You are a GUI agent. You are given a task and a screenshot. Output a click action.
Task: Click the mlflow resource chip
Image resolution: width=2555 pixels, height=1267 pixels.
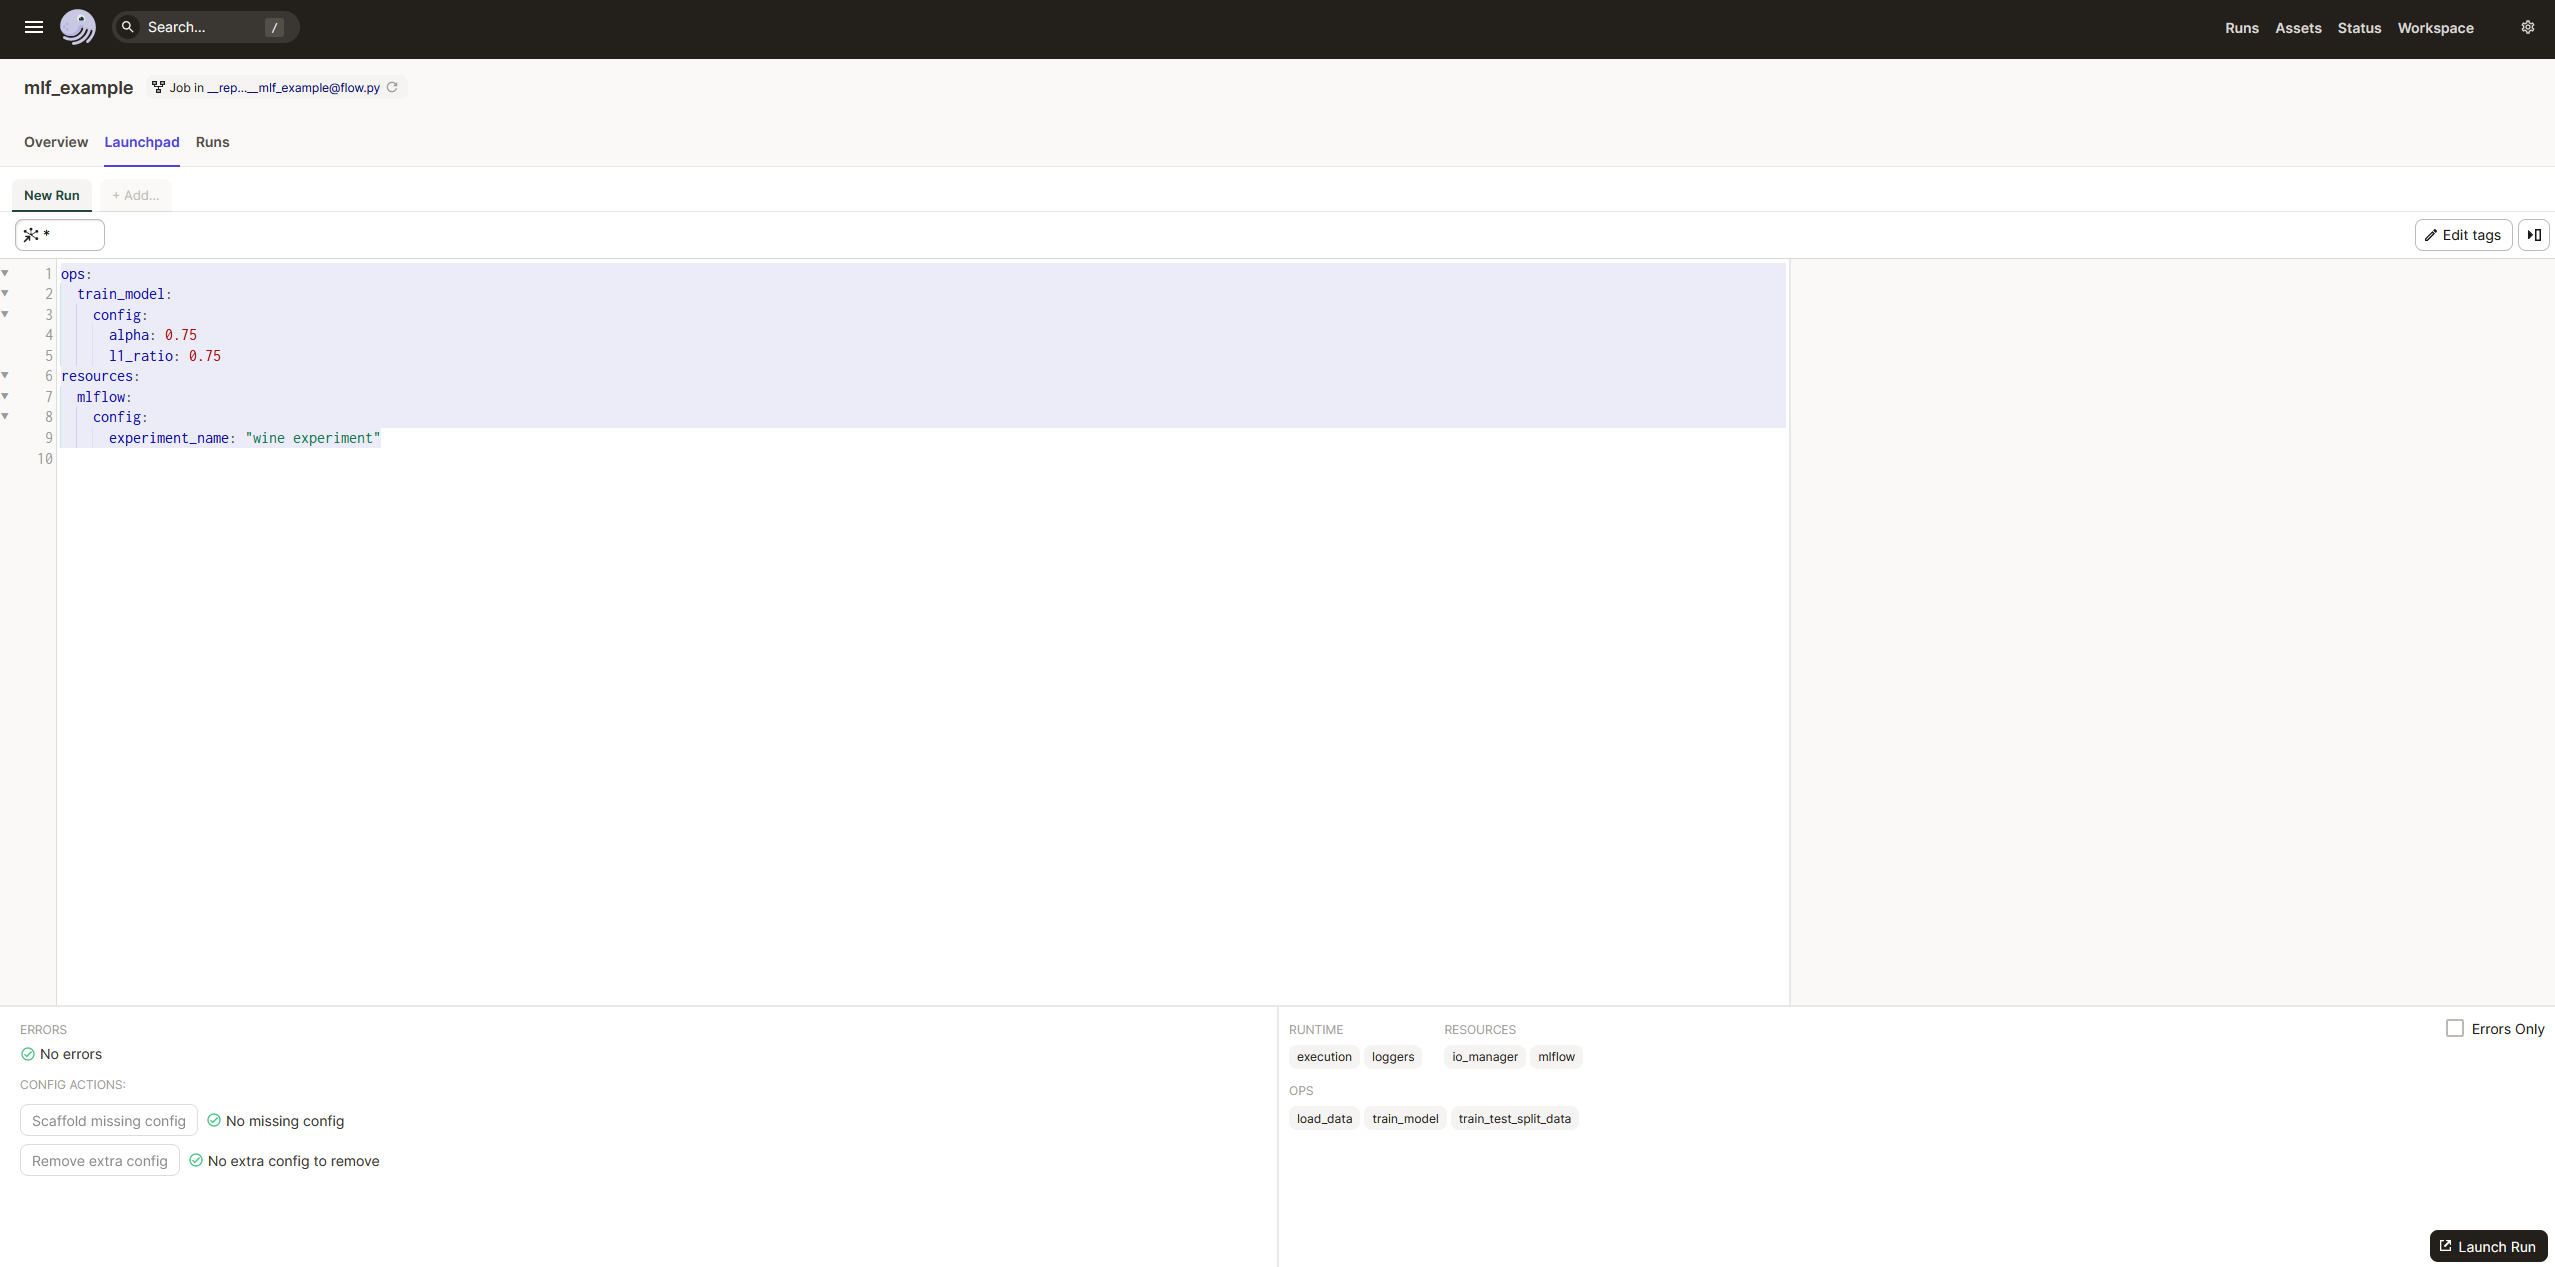pyautogui.click(x=1556, y=1056)
